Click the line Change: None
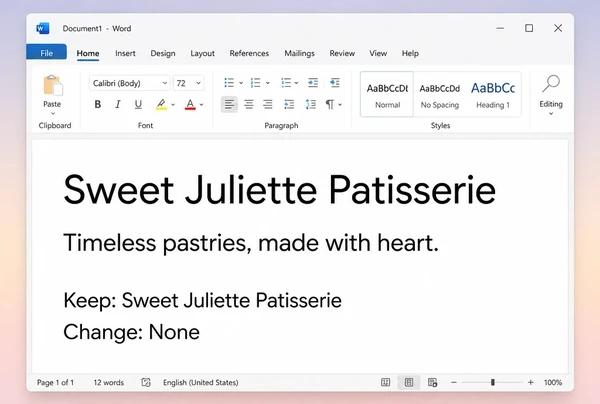Viewport: 600px width, 404px height. (131, 332)
